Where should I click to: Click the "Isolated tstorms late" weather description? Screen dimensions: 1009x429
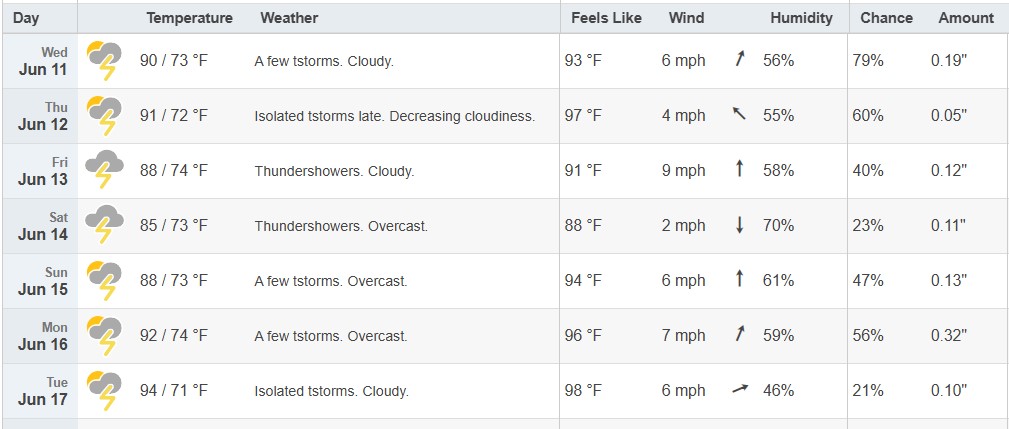click(x=319, y=116)
